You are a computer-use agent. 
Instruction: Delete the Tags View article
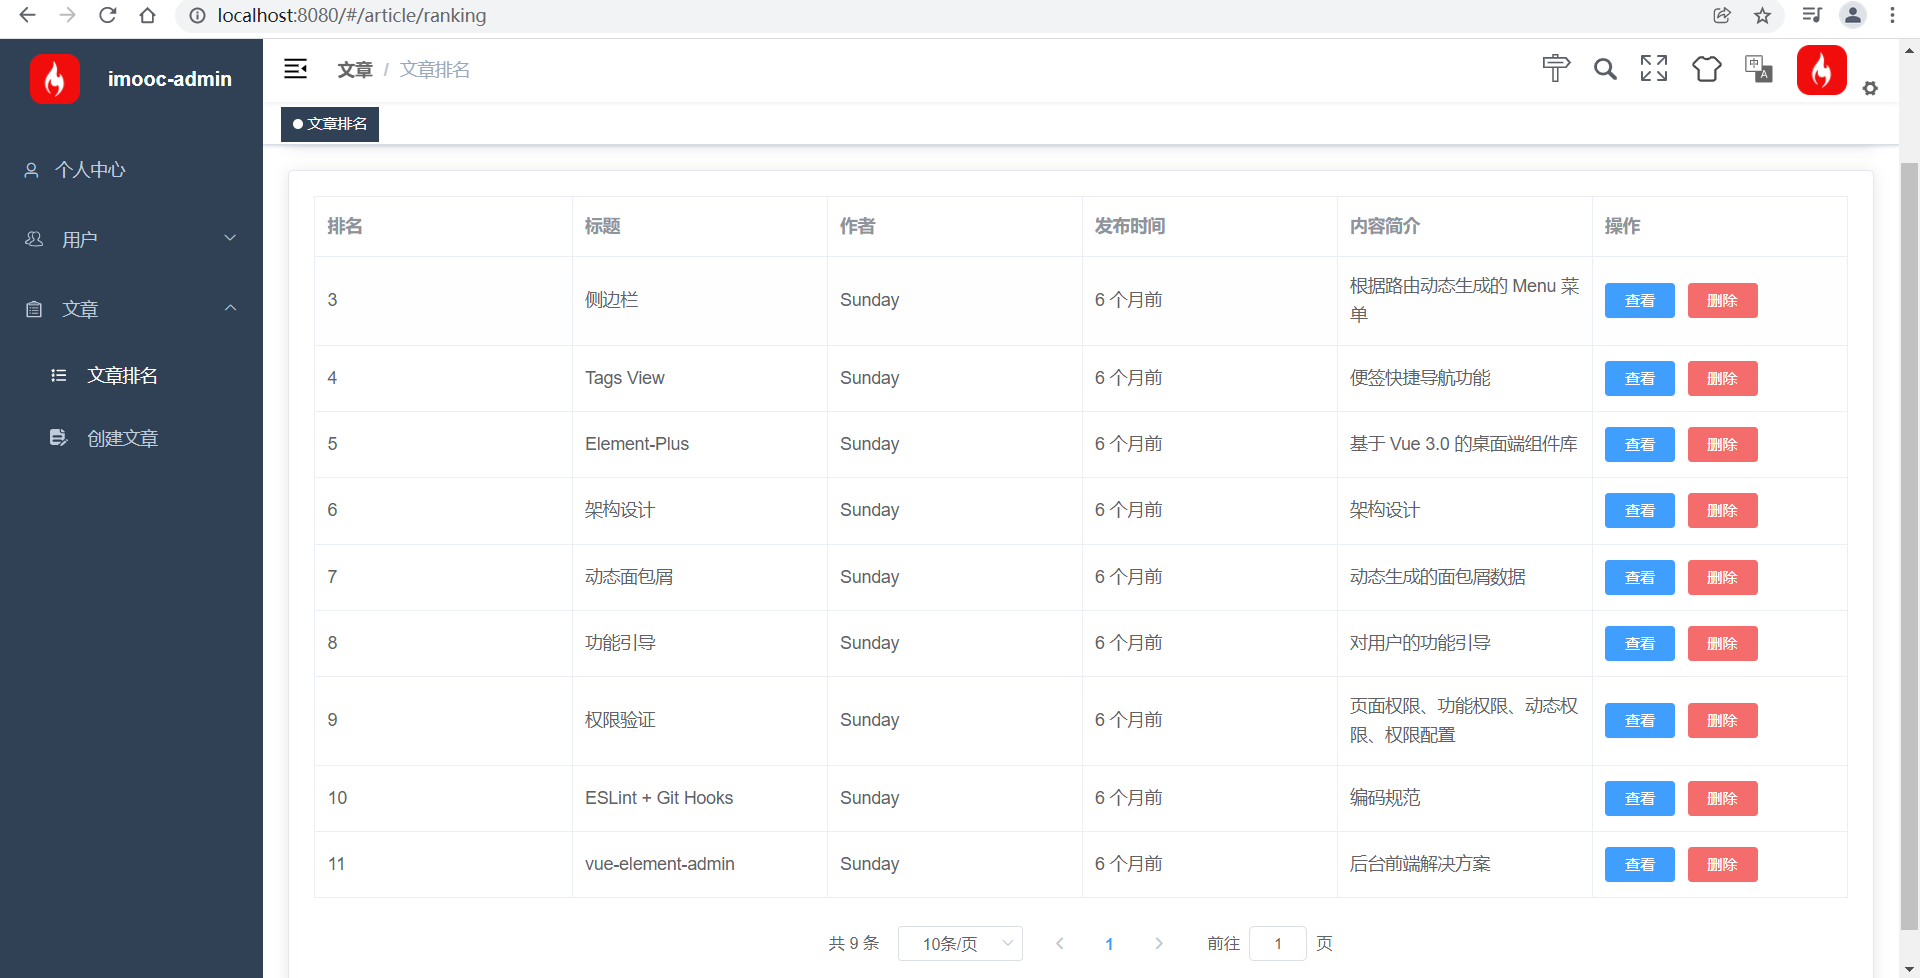[1722, 378]
